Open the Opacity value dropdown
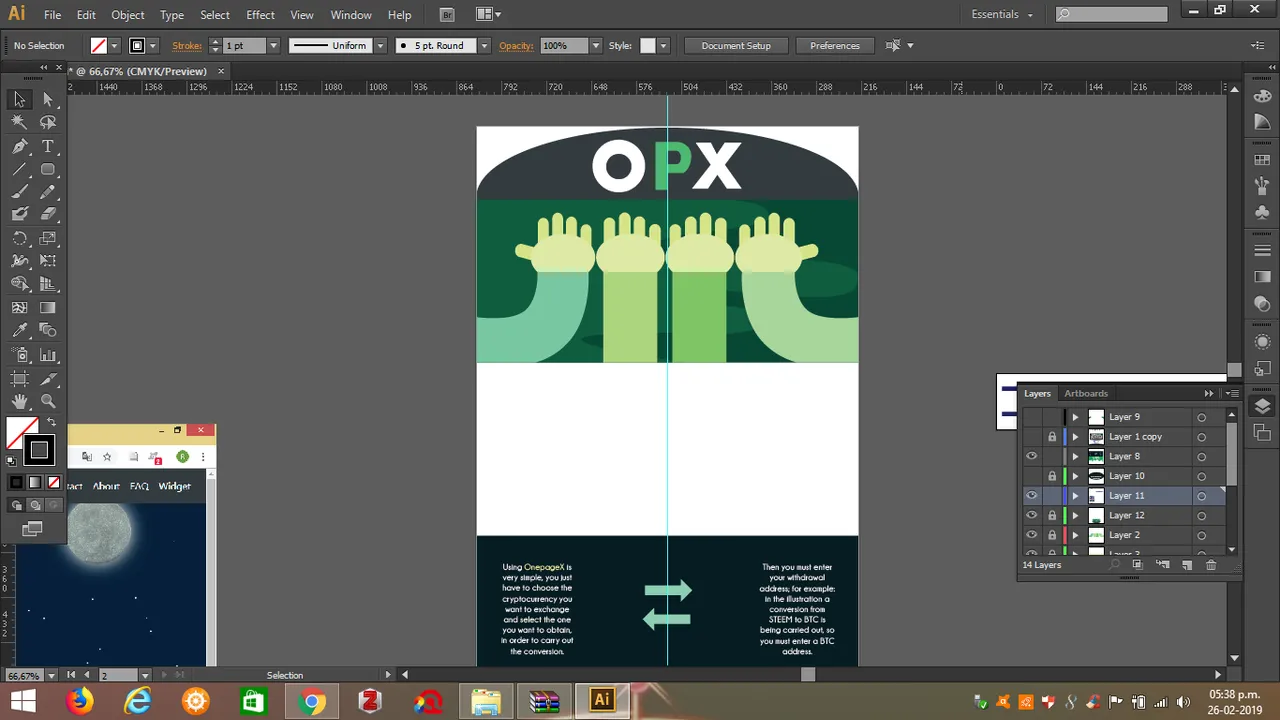 (x=595, y=46)
